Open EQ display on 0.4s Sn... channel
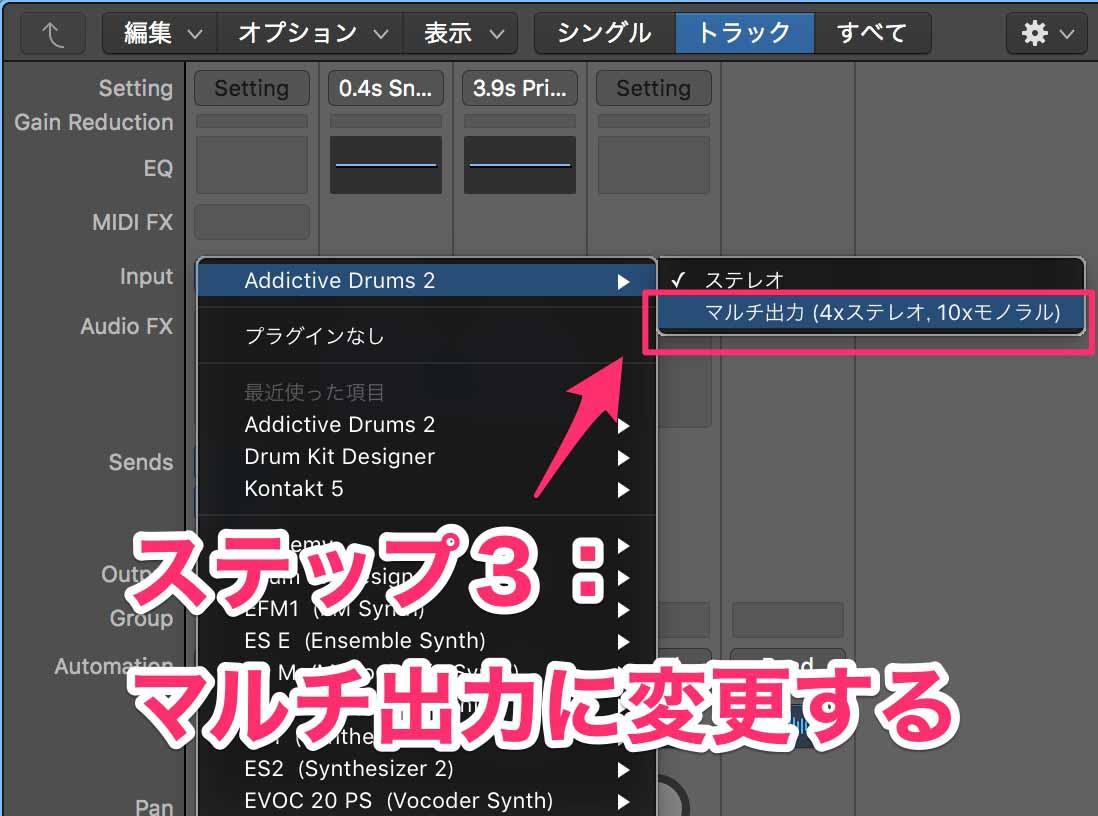The height and width of the screenshot is (816, 1098). (386, 165)
